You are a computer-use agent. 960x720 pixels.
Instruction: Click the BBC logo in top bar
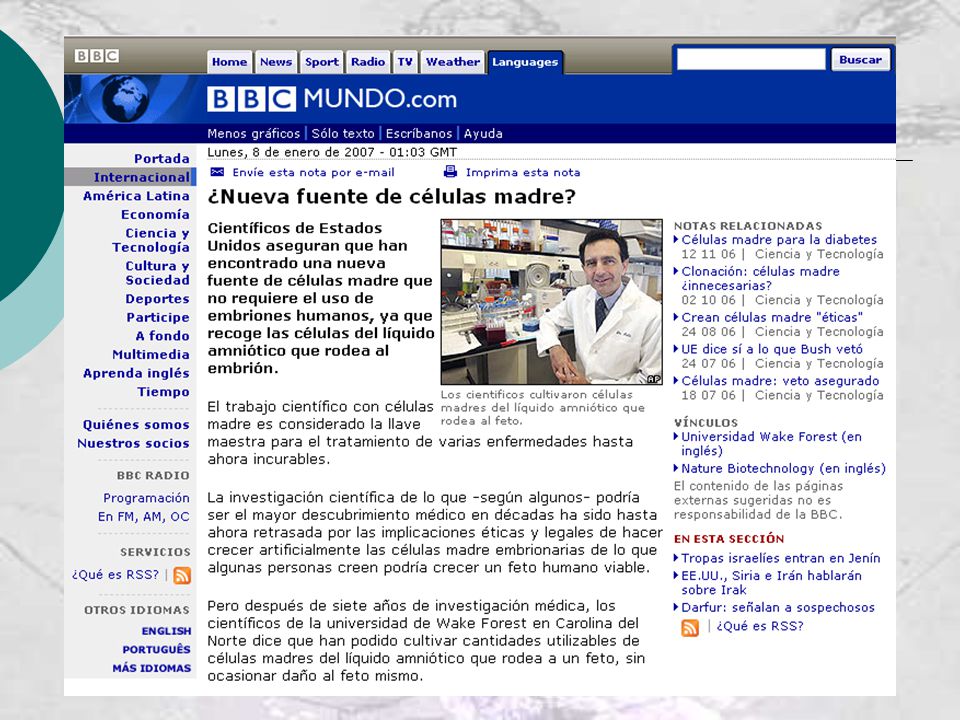[97, 56]
